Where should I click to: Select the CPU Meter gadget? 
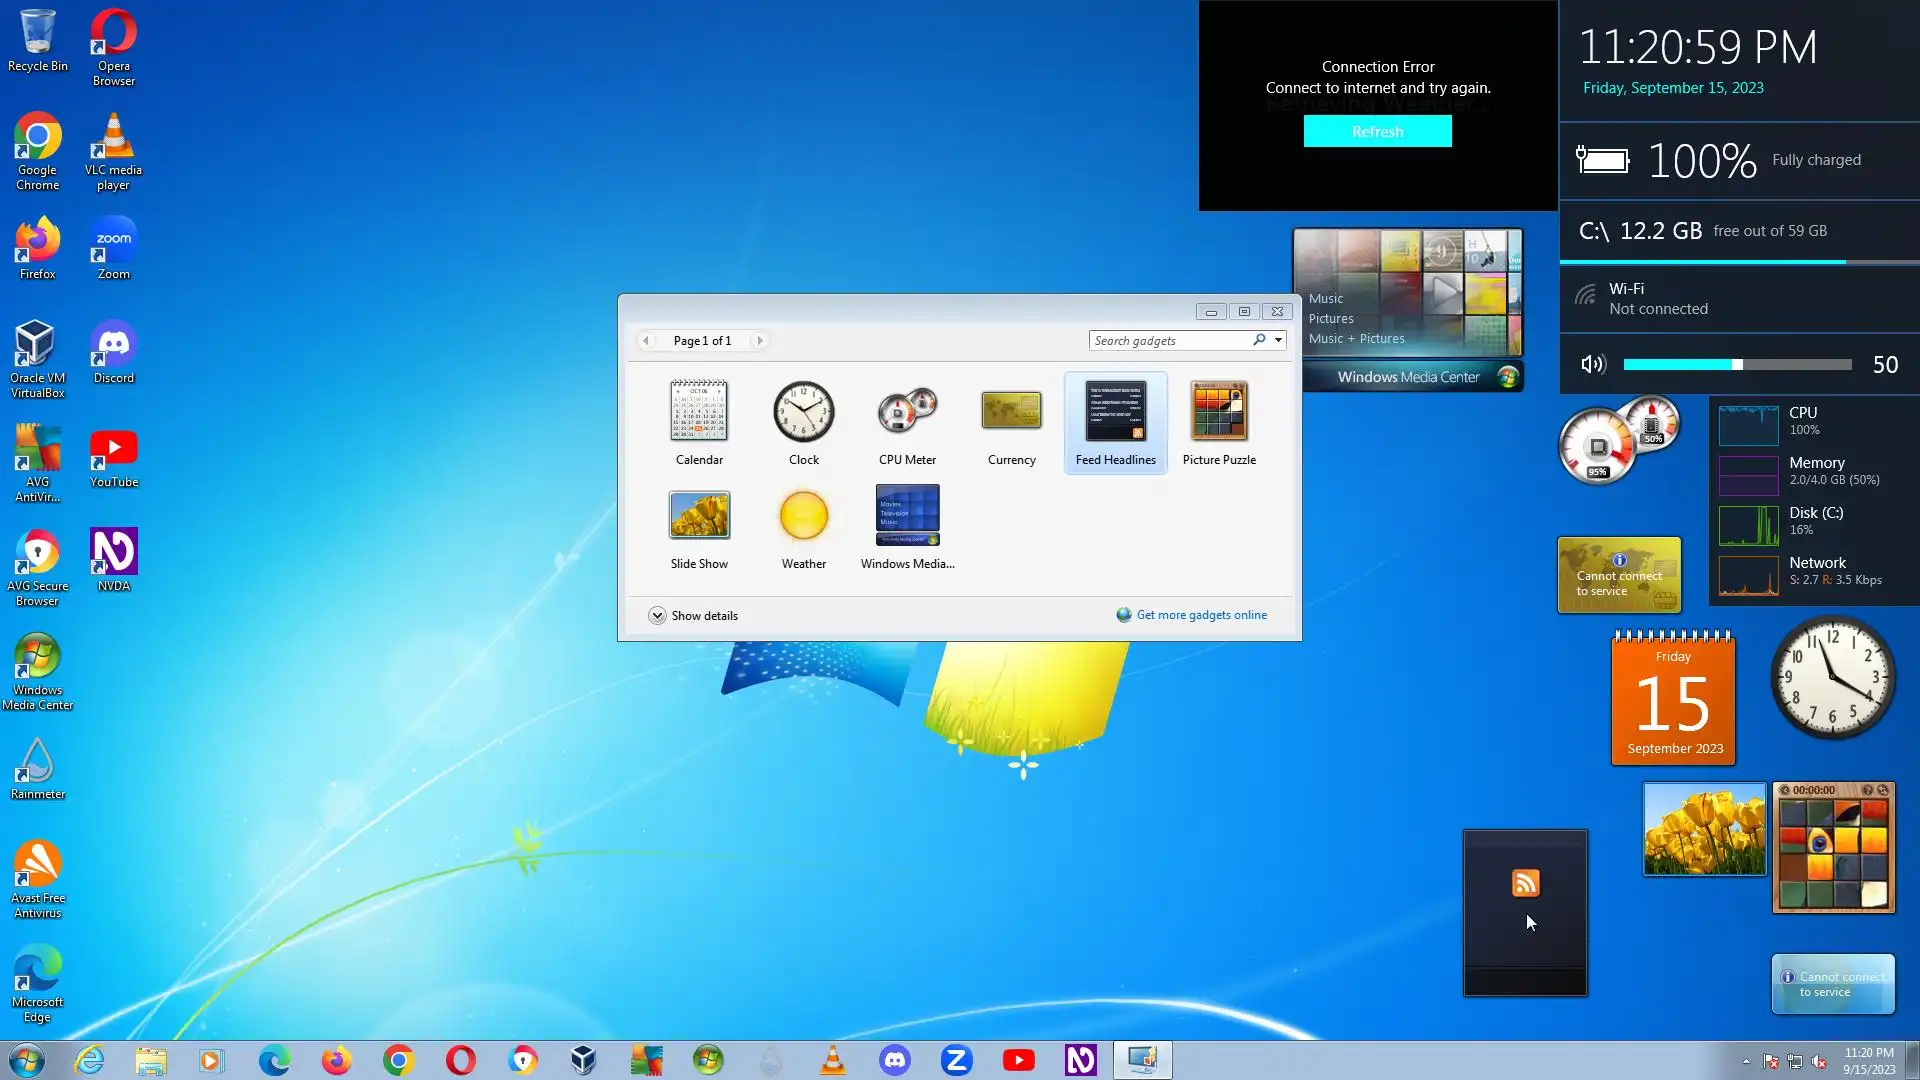tap(907, 411)
